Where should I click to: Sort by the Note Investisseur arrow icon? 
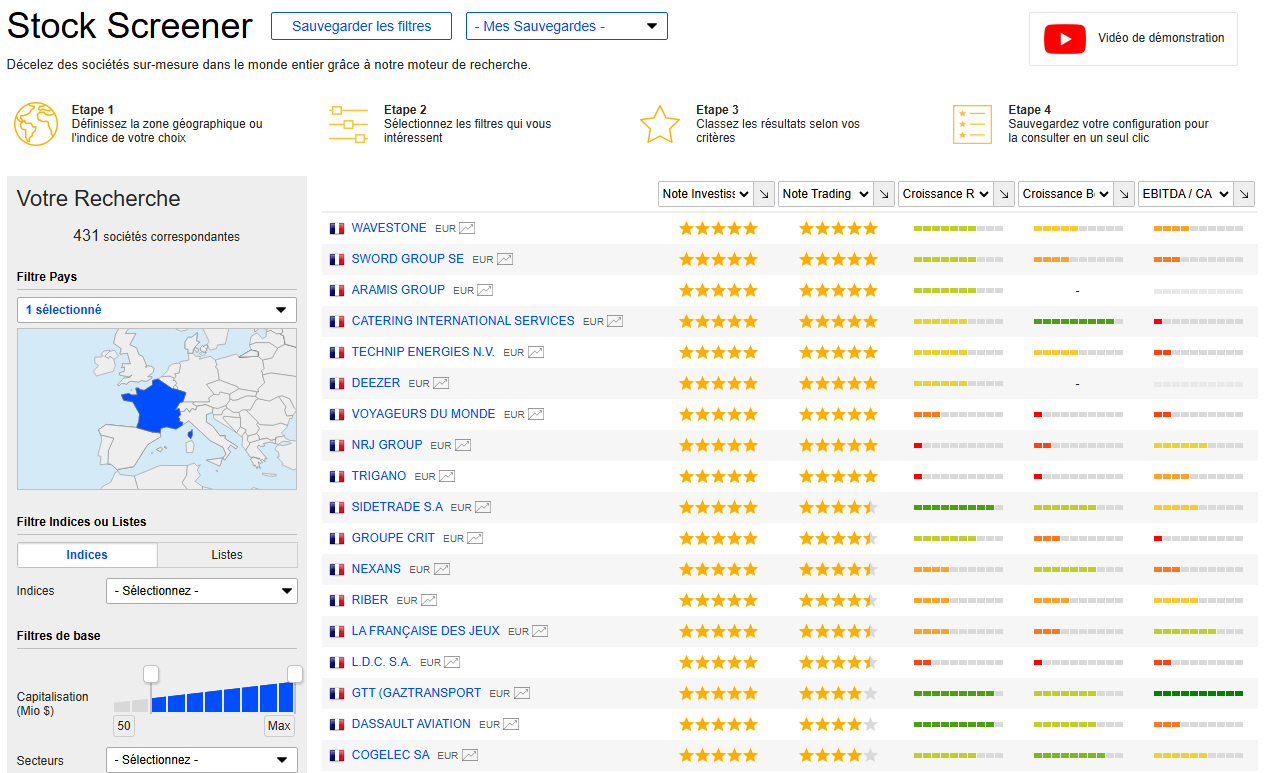[x=763, y=194]
